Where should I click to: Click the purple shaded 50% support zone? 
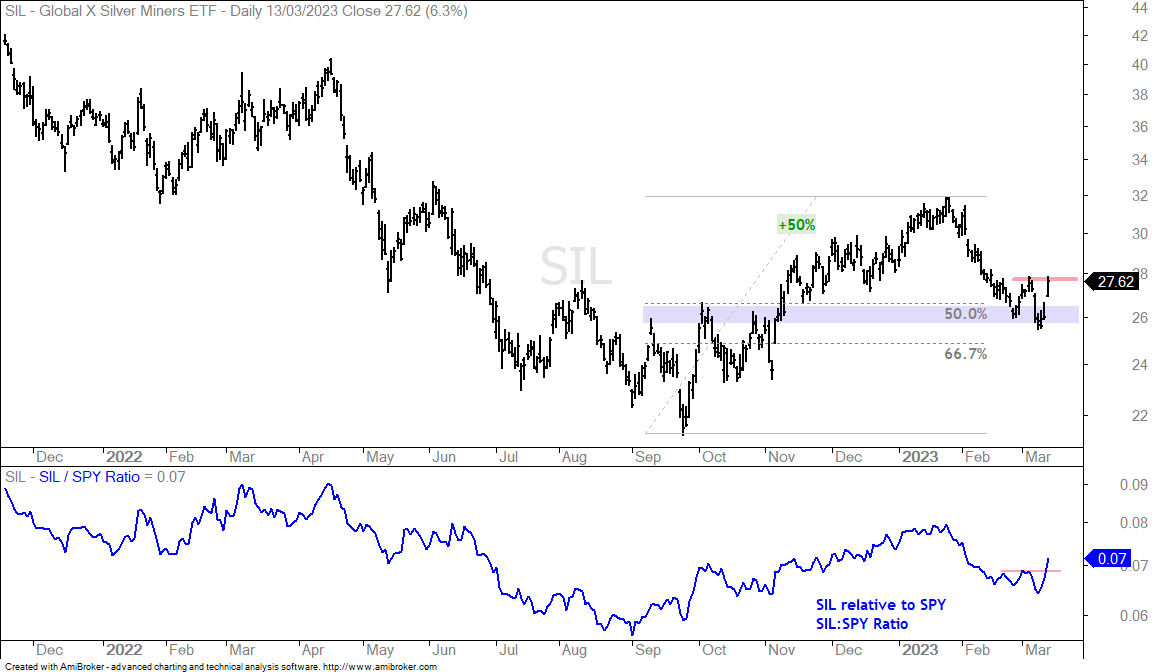click(x=860, y=314)
